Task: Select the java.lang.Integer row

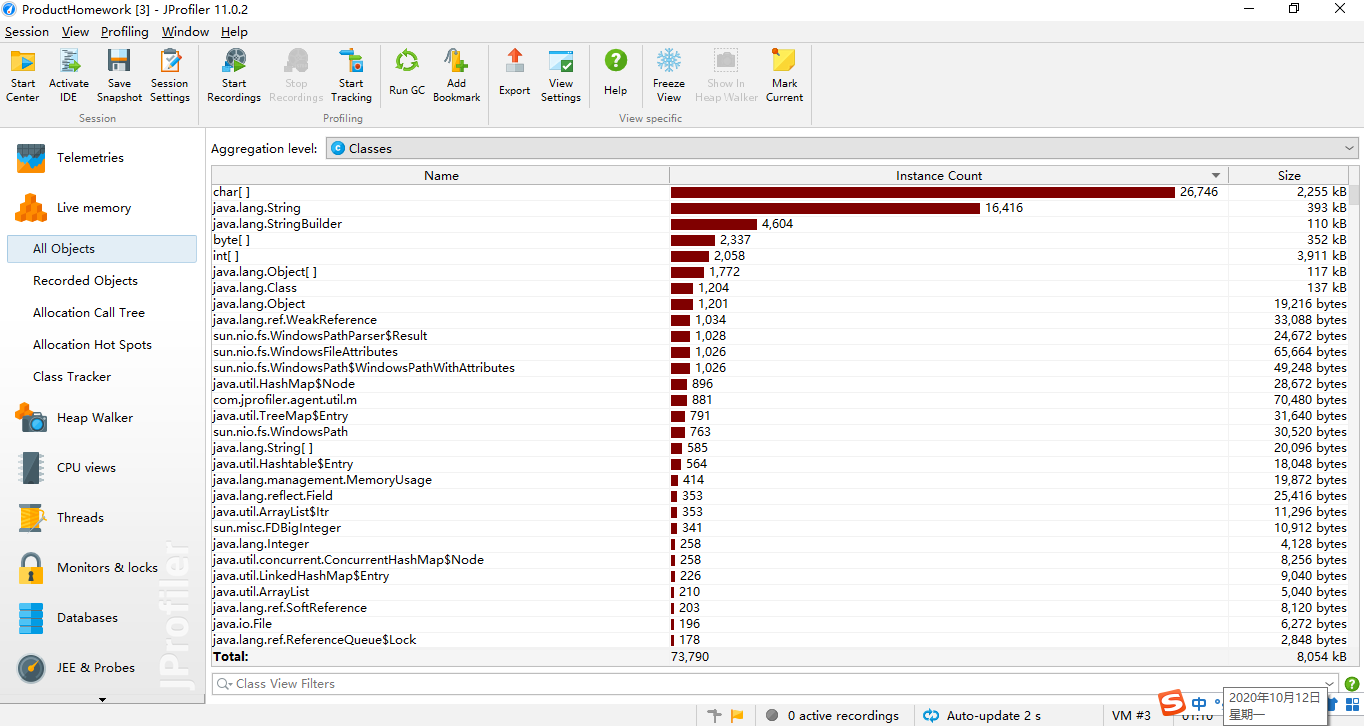Action: pyautogui.click(x=780, y=544)
